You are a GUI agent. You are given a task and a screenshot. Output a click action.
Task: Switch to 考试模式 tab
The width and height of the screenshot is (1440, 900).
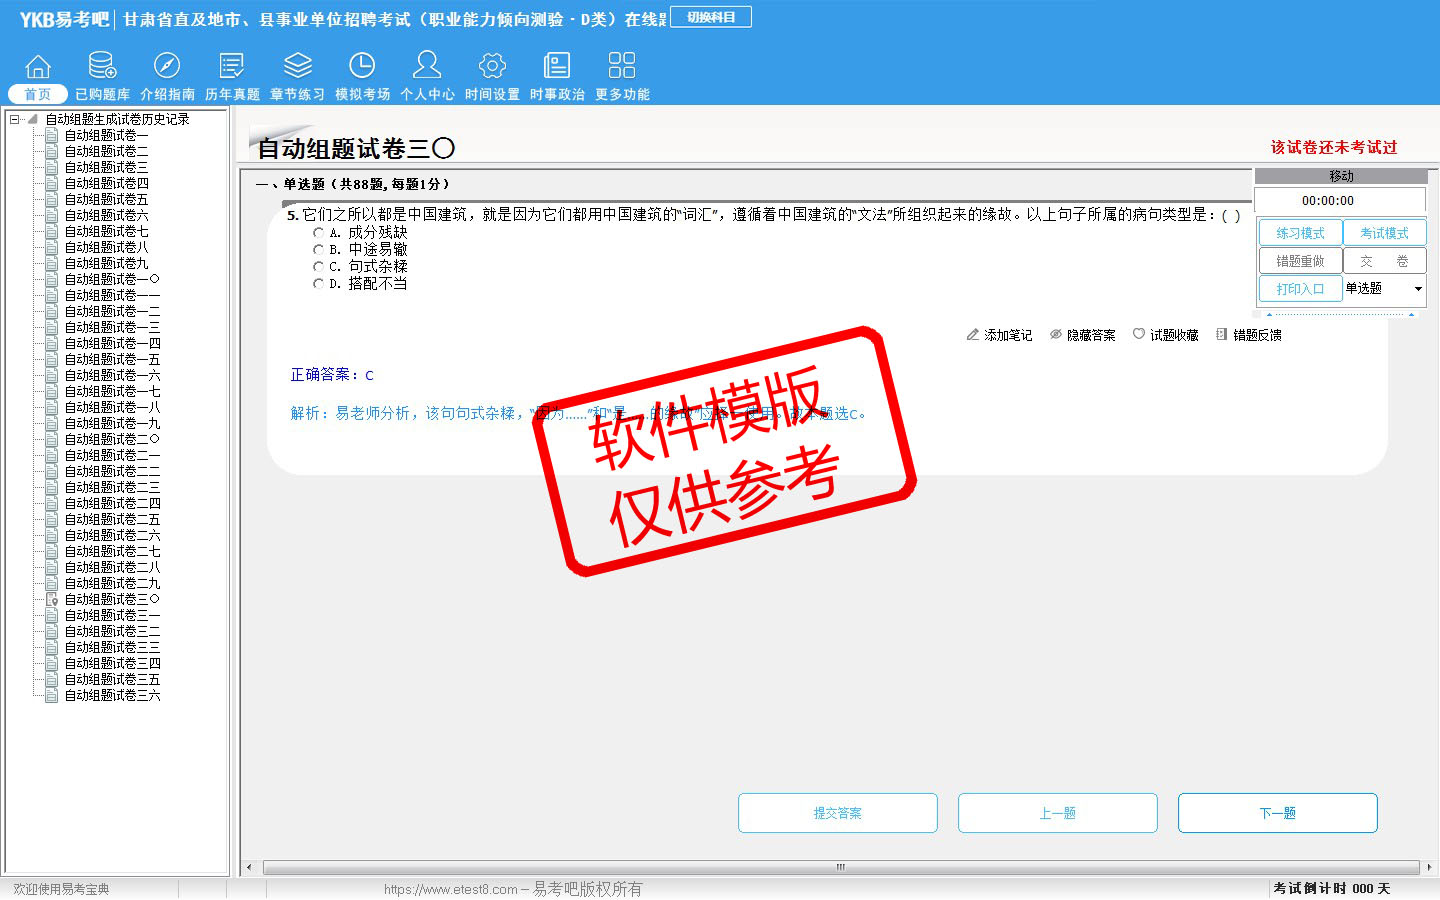(x=1384, y=233)
